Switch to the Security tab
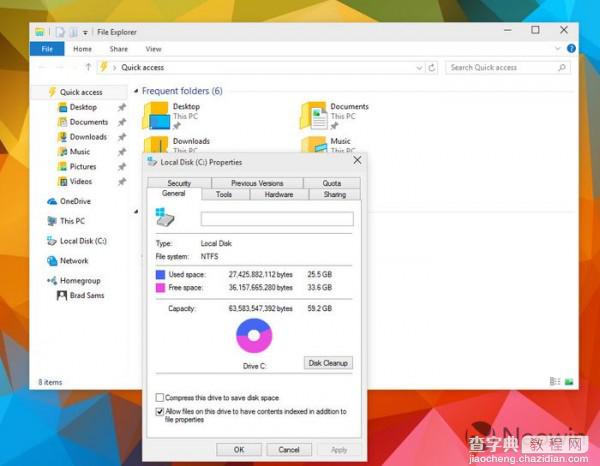The height and width of the screenshot is (466, 600). pos(179,183)
